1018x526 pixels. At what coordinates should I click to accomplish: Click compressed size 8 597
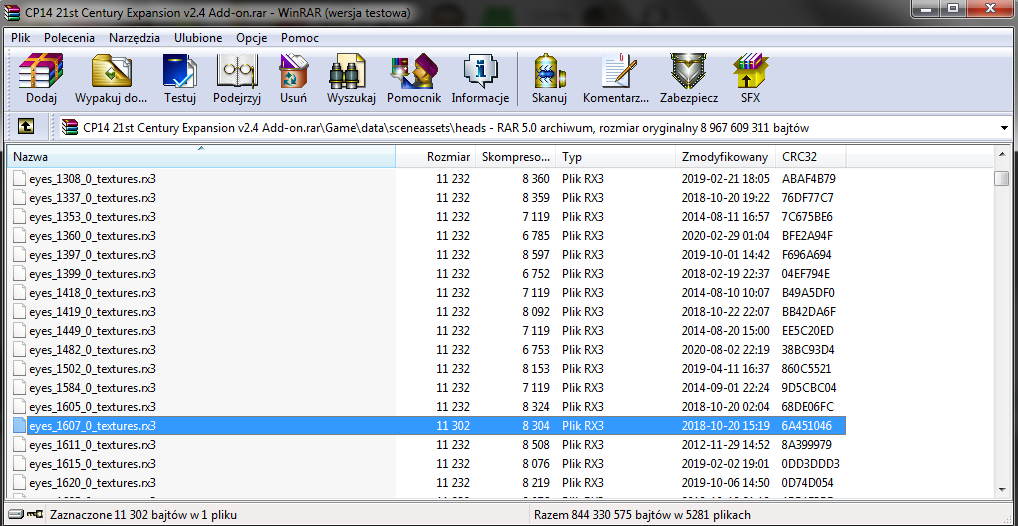tap(536, 255)
